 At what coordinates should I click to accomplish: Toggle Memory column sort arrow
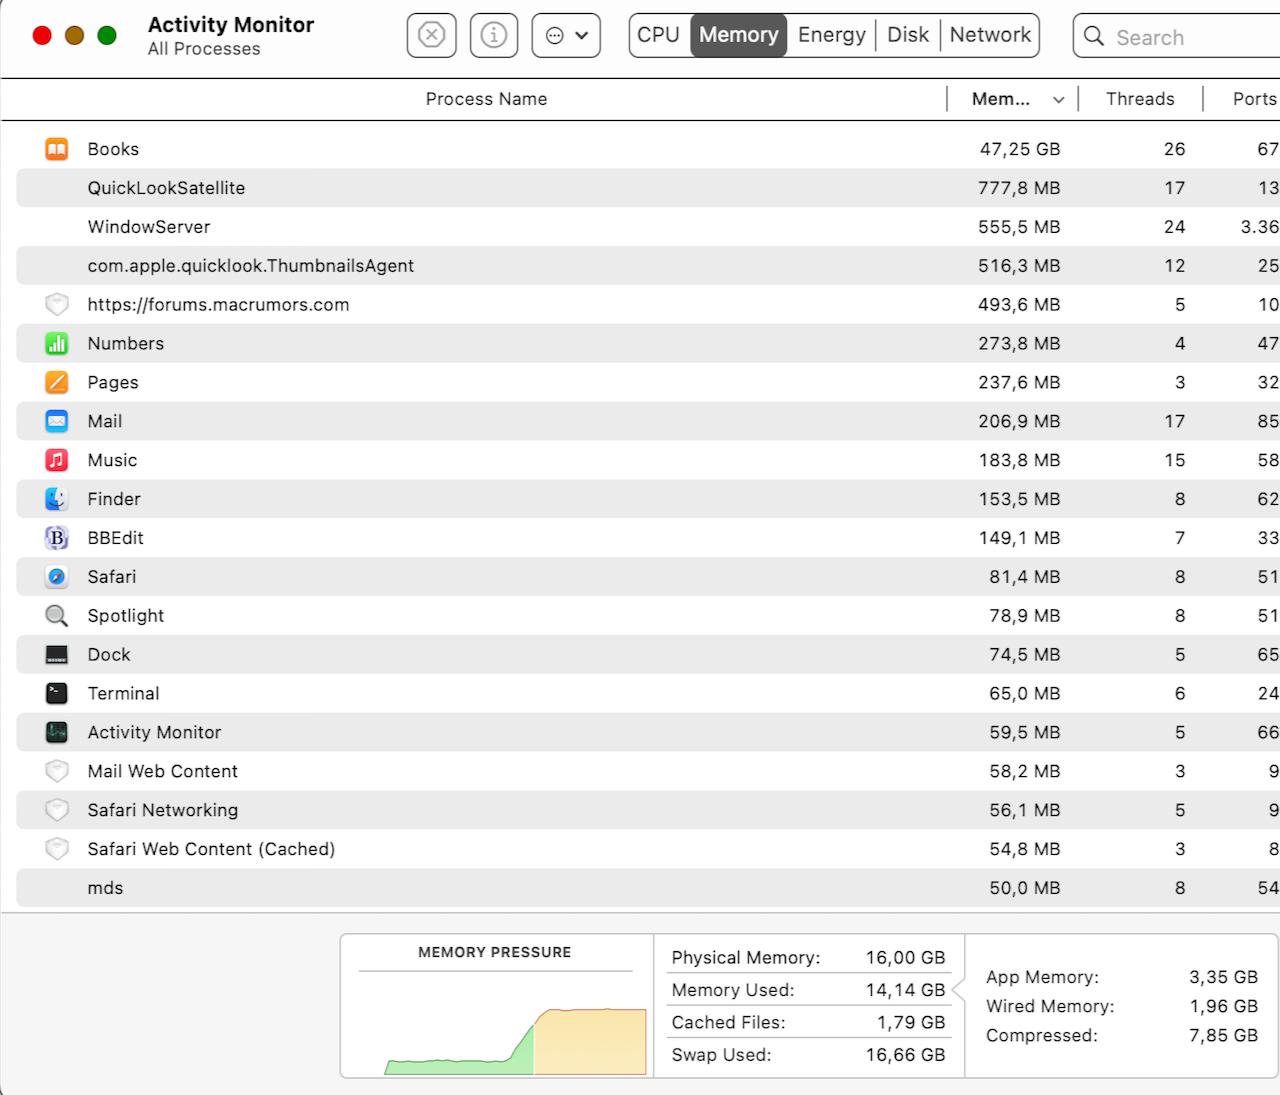pos(1059,100)
